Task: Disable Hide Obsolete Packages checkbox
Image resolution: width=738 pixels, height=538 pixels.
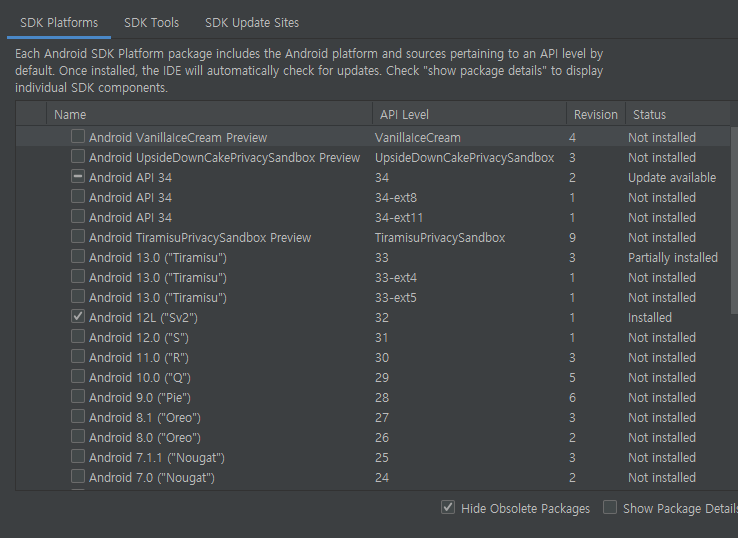Action: [x=448, y=507]
